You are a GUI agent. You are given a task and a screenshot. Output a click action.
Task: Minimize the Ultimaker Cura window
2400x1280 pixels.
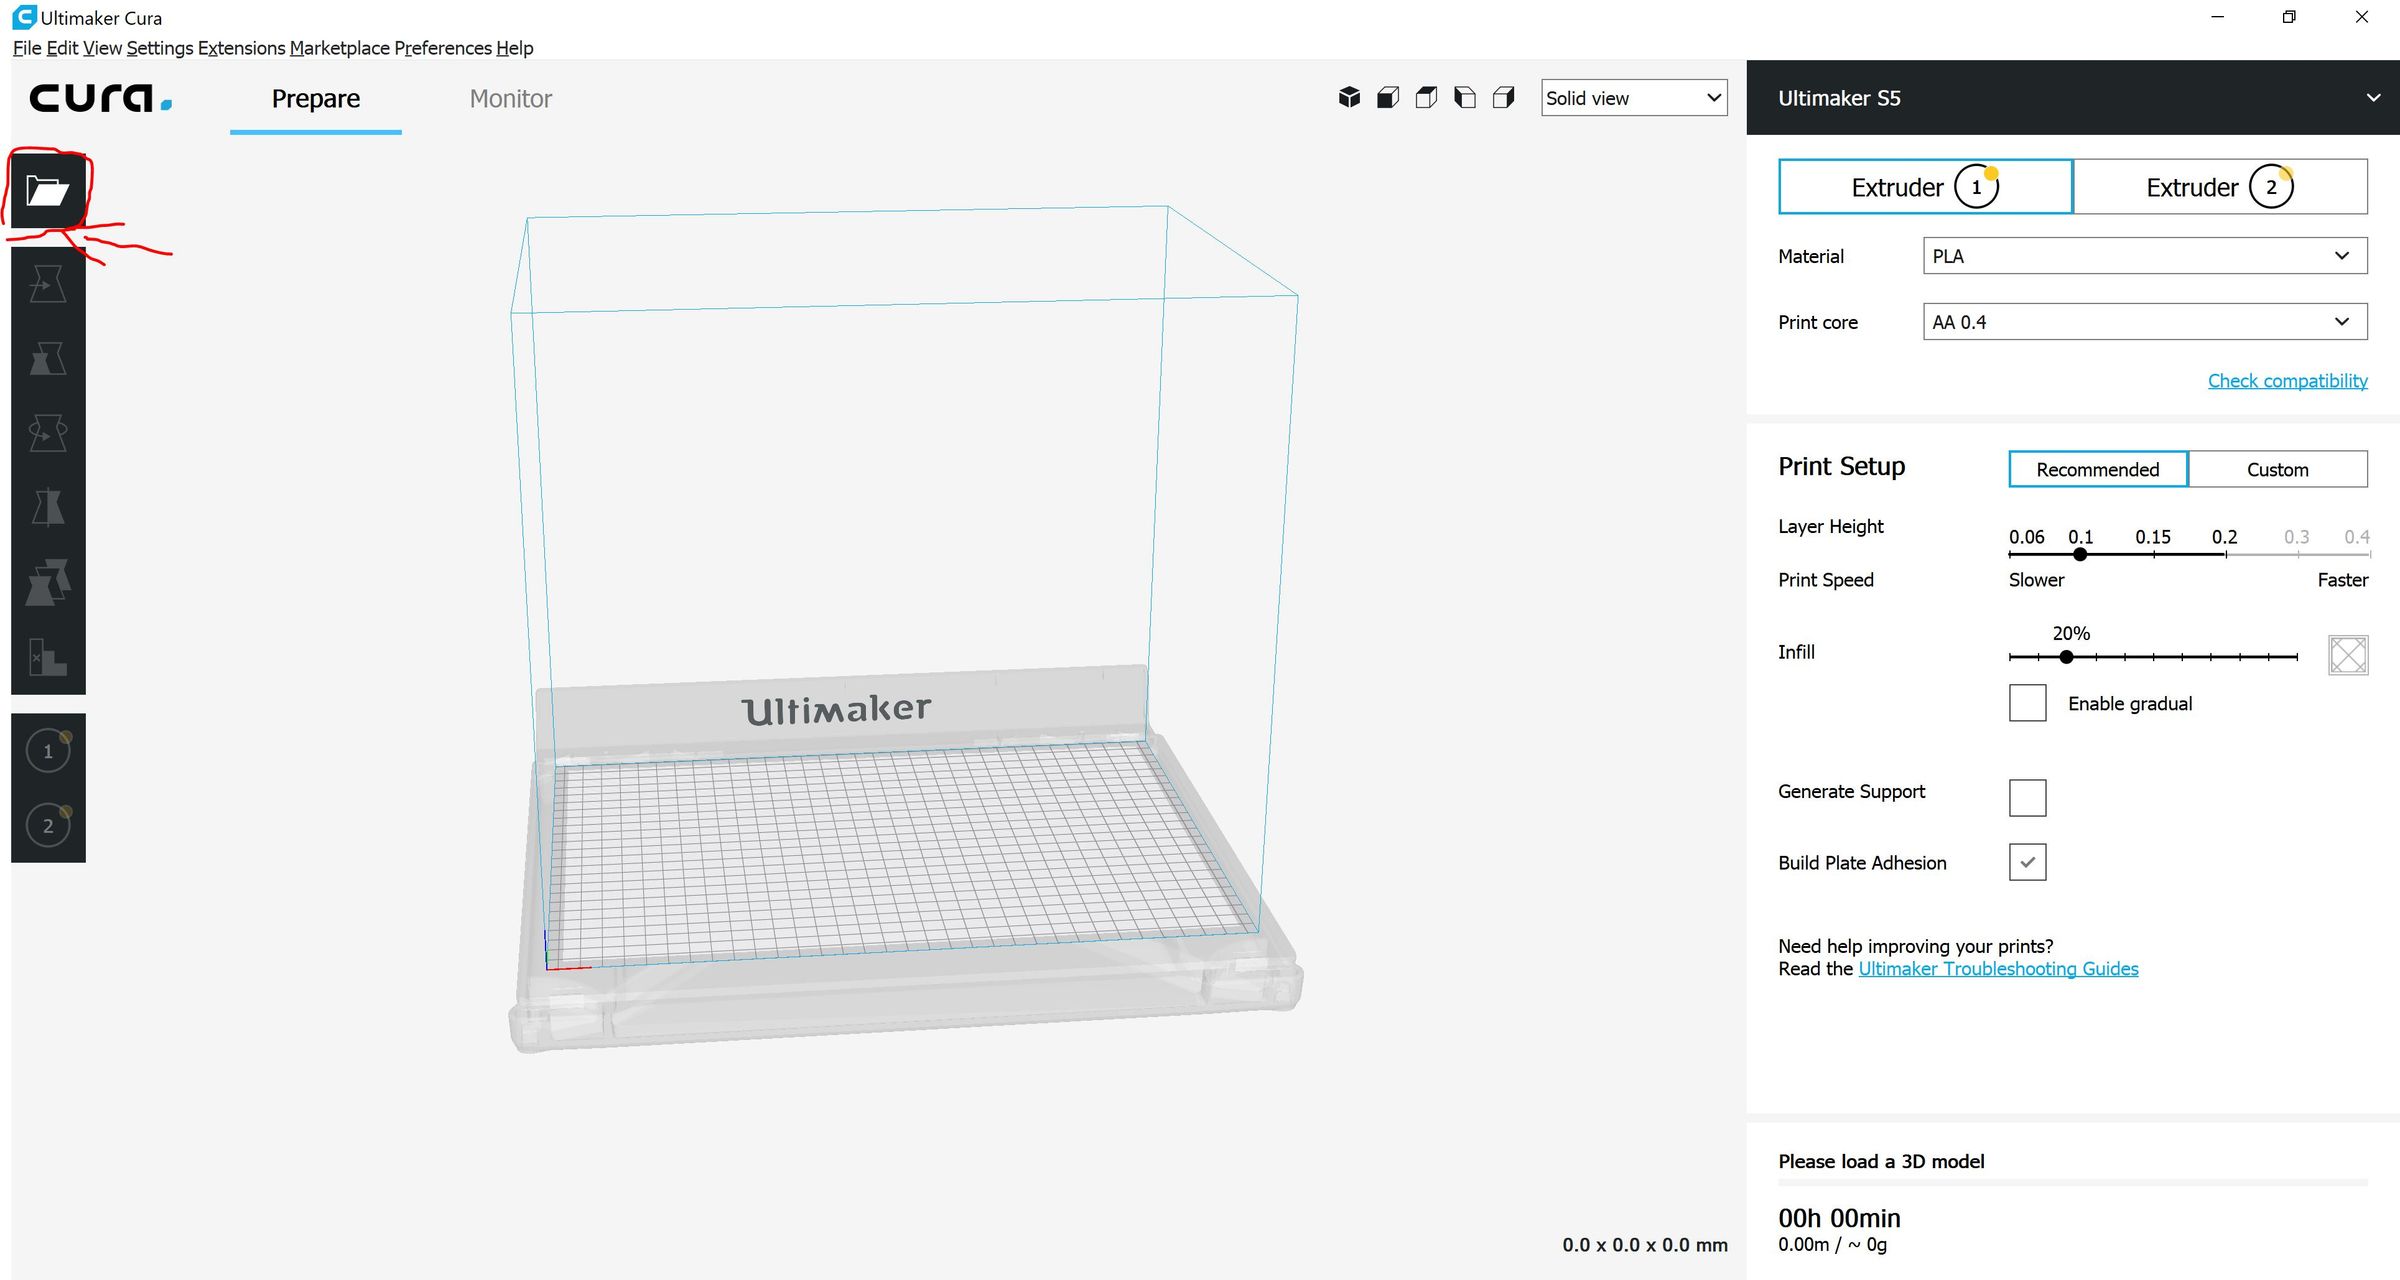[2217, 17]
